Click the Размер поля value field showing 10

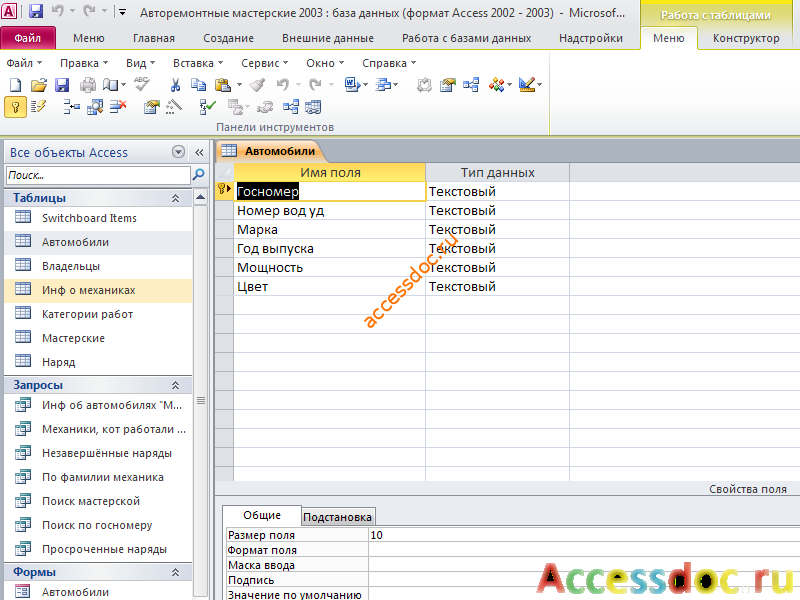pos(584,535)
